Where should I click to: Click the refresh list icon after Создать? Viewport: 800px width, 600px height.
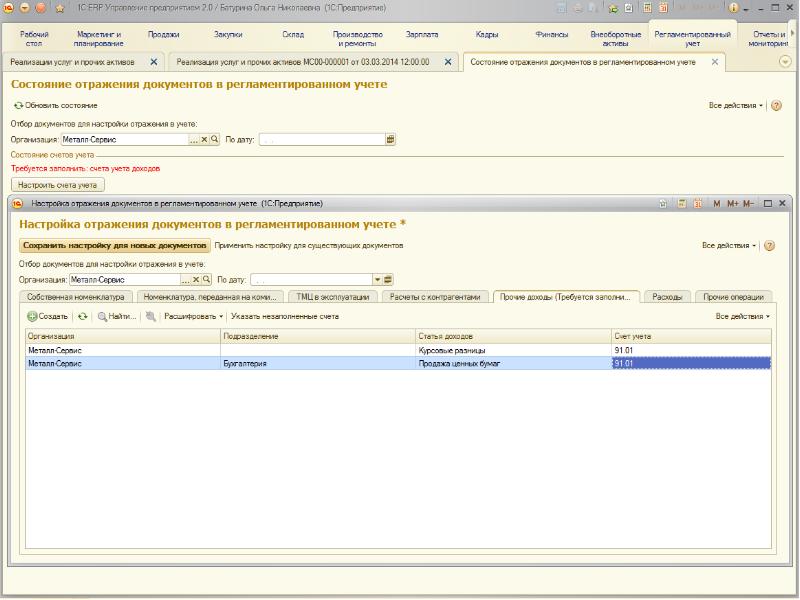[83, 316]
